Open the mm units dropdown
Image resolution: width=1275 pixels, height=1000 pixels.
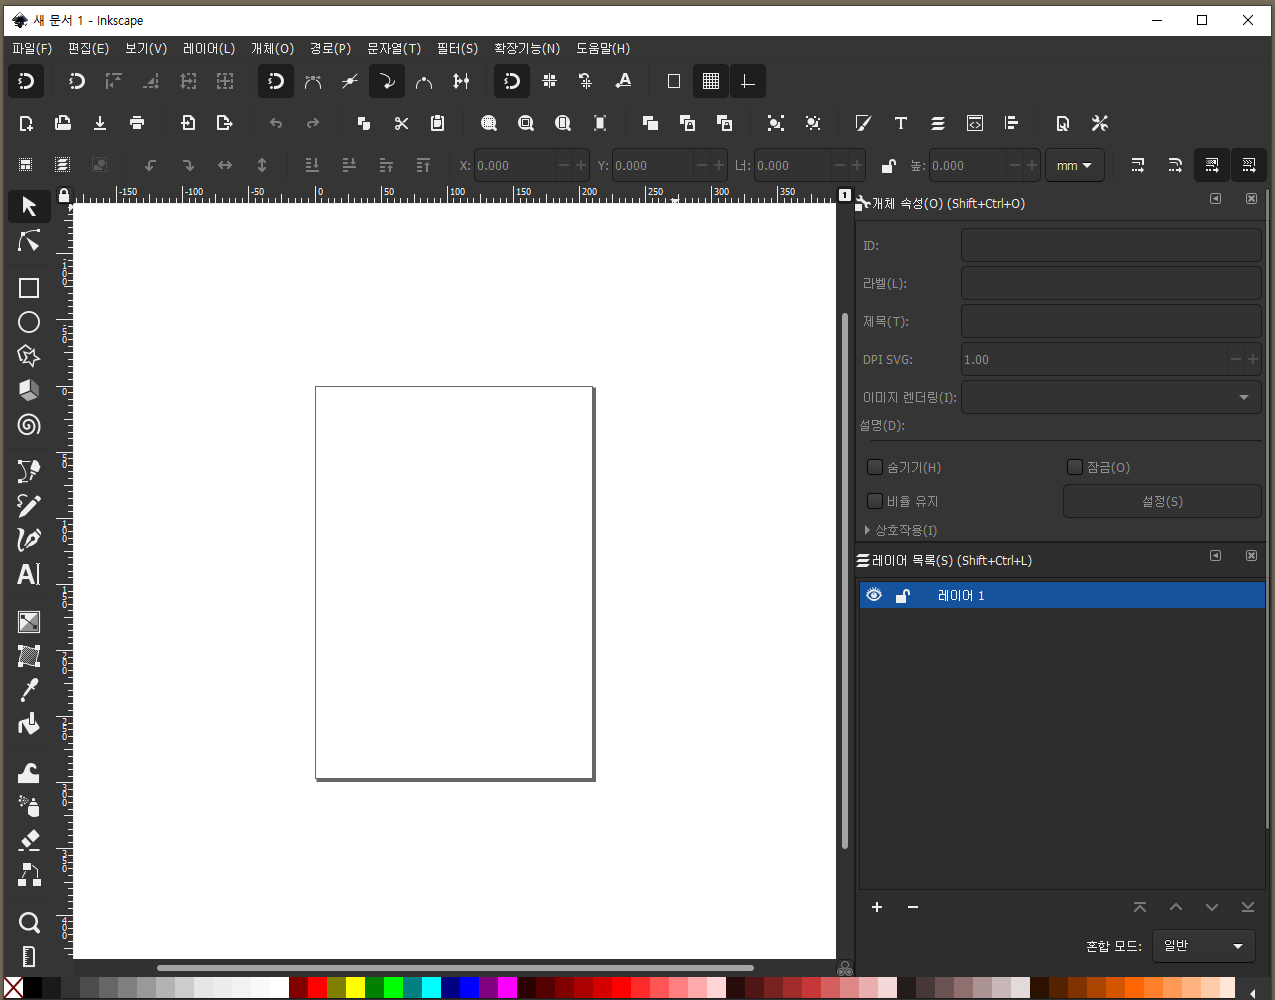[x=1074, y=165]
